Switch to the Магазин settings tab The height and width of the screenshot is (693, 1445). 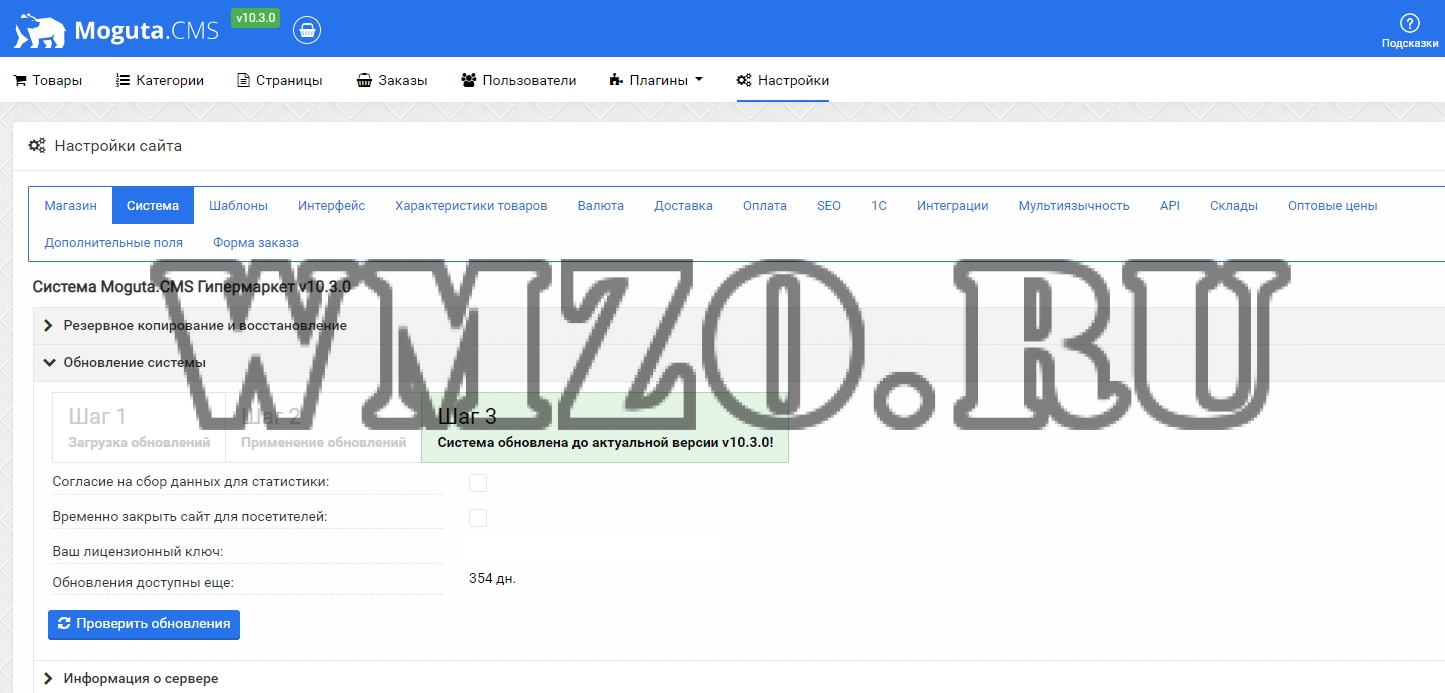(71, 205)
